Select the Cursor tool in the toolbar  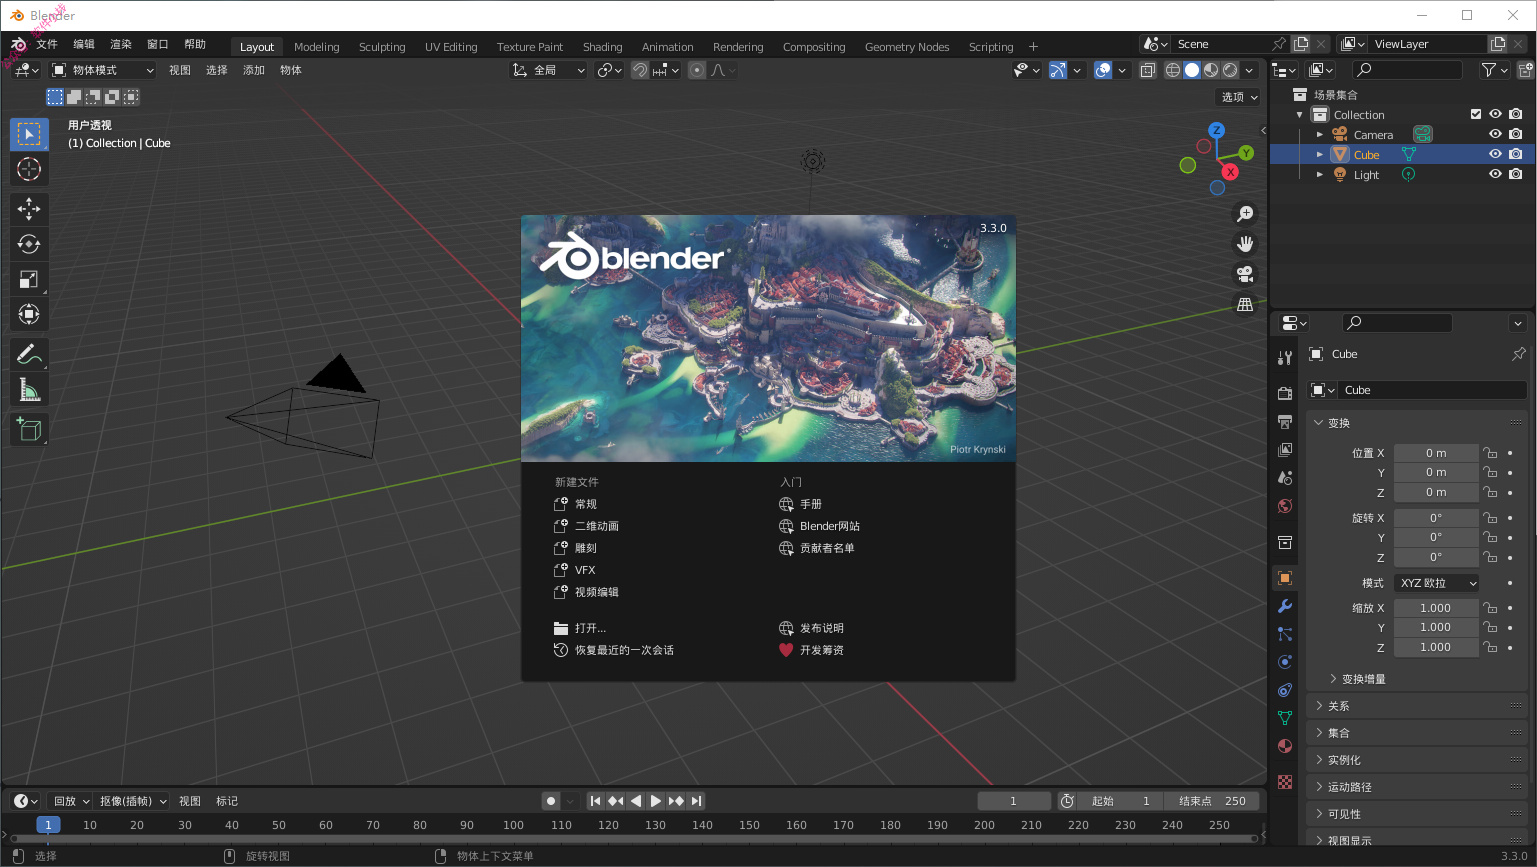[29, 169]
